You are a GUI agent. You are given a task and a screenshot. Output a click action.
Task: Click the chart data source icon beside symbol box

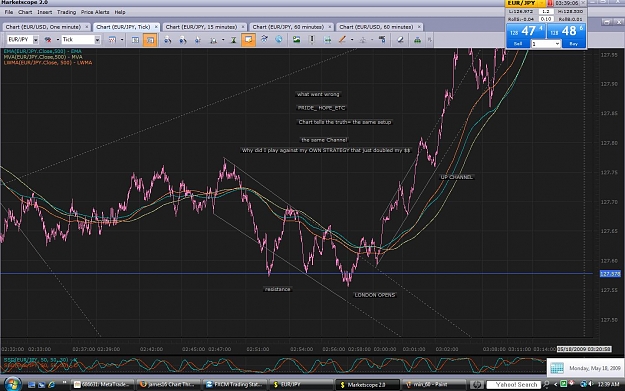pyautogui.click(x=48, y=39)
